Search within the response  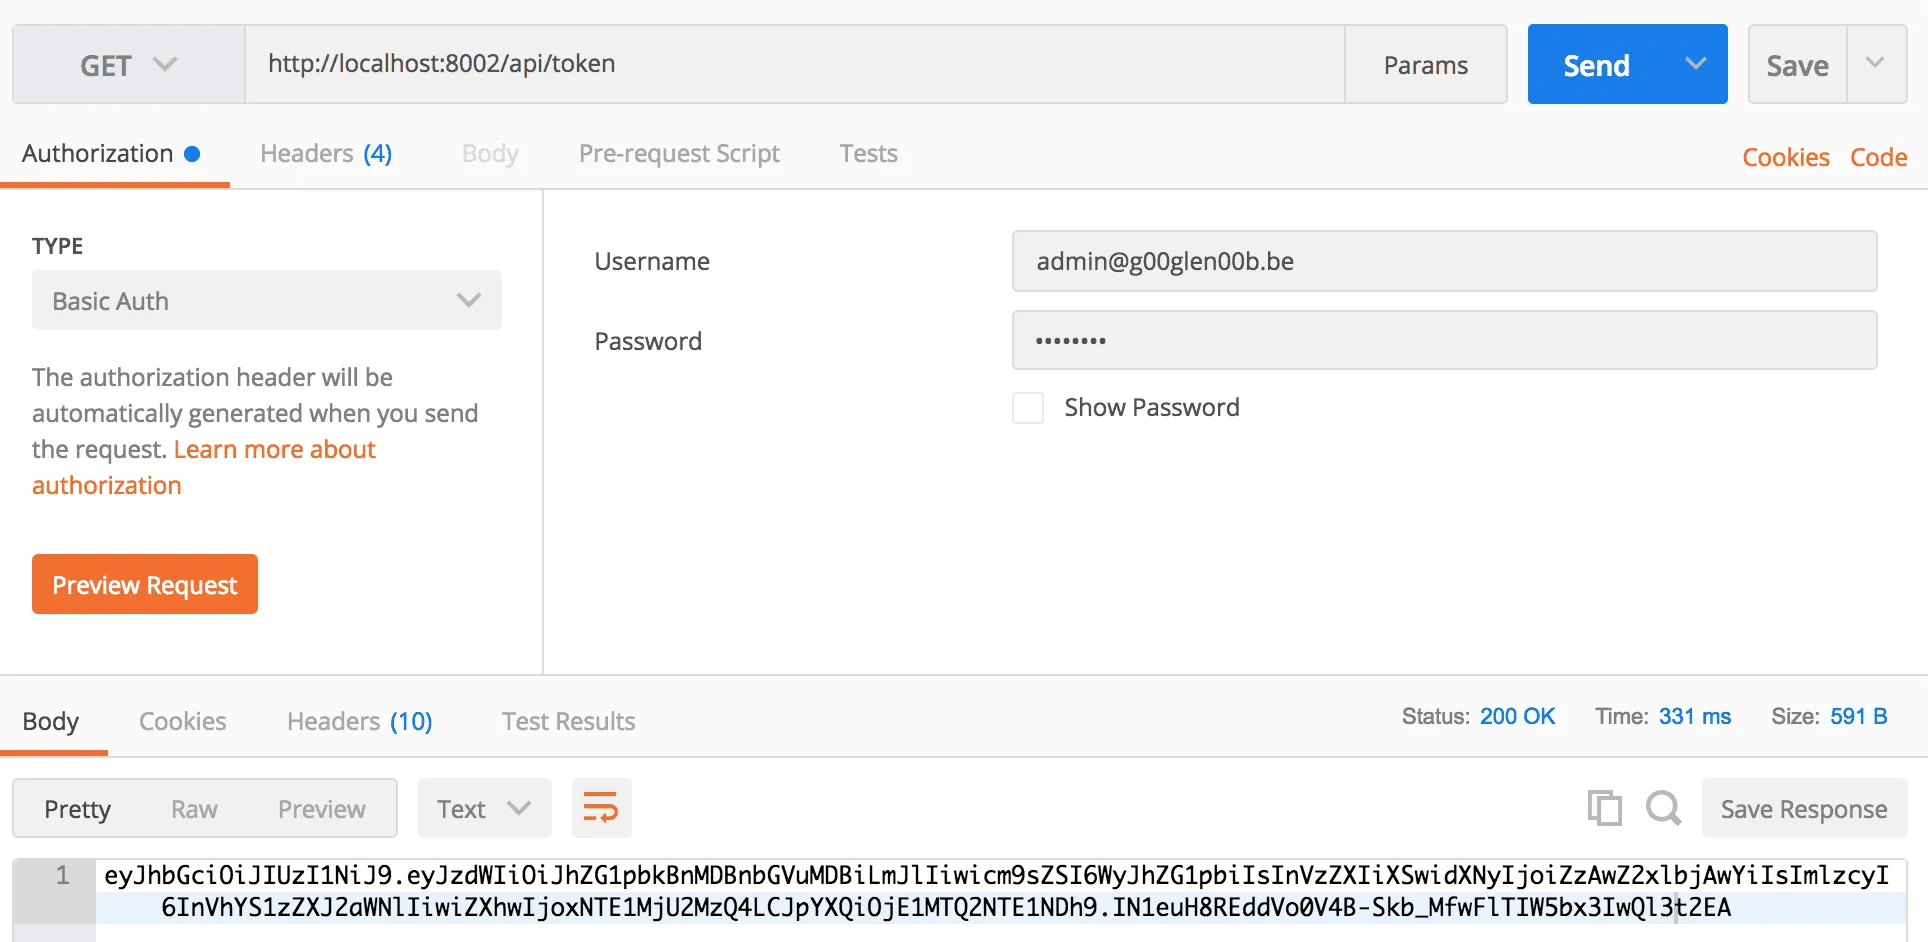tap(1663, 808)
